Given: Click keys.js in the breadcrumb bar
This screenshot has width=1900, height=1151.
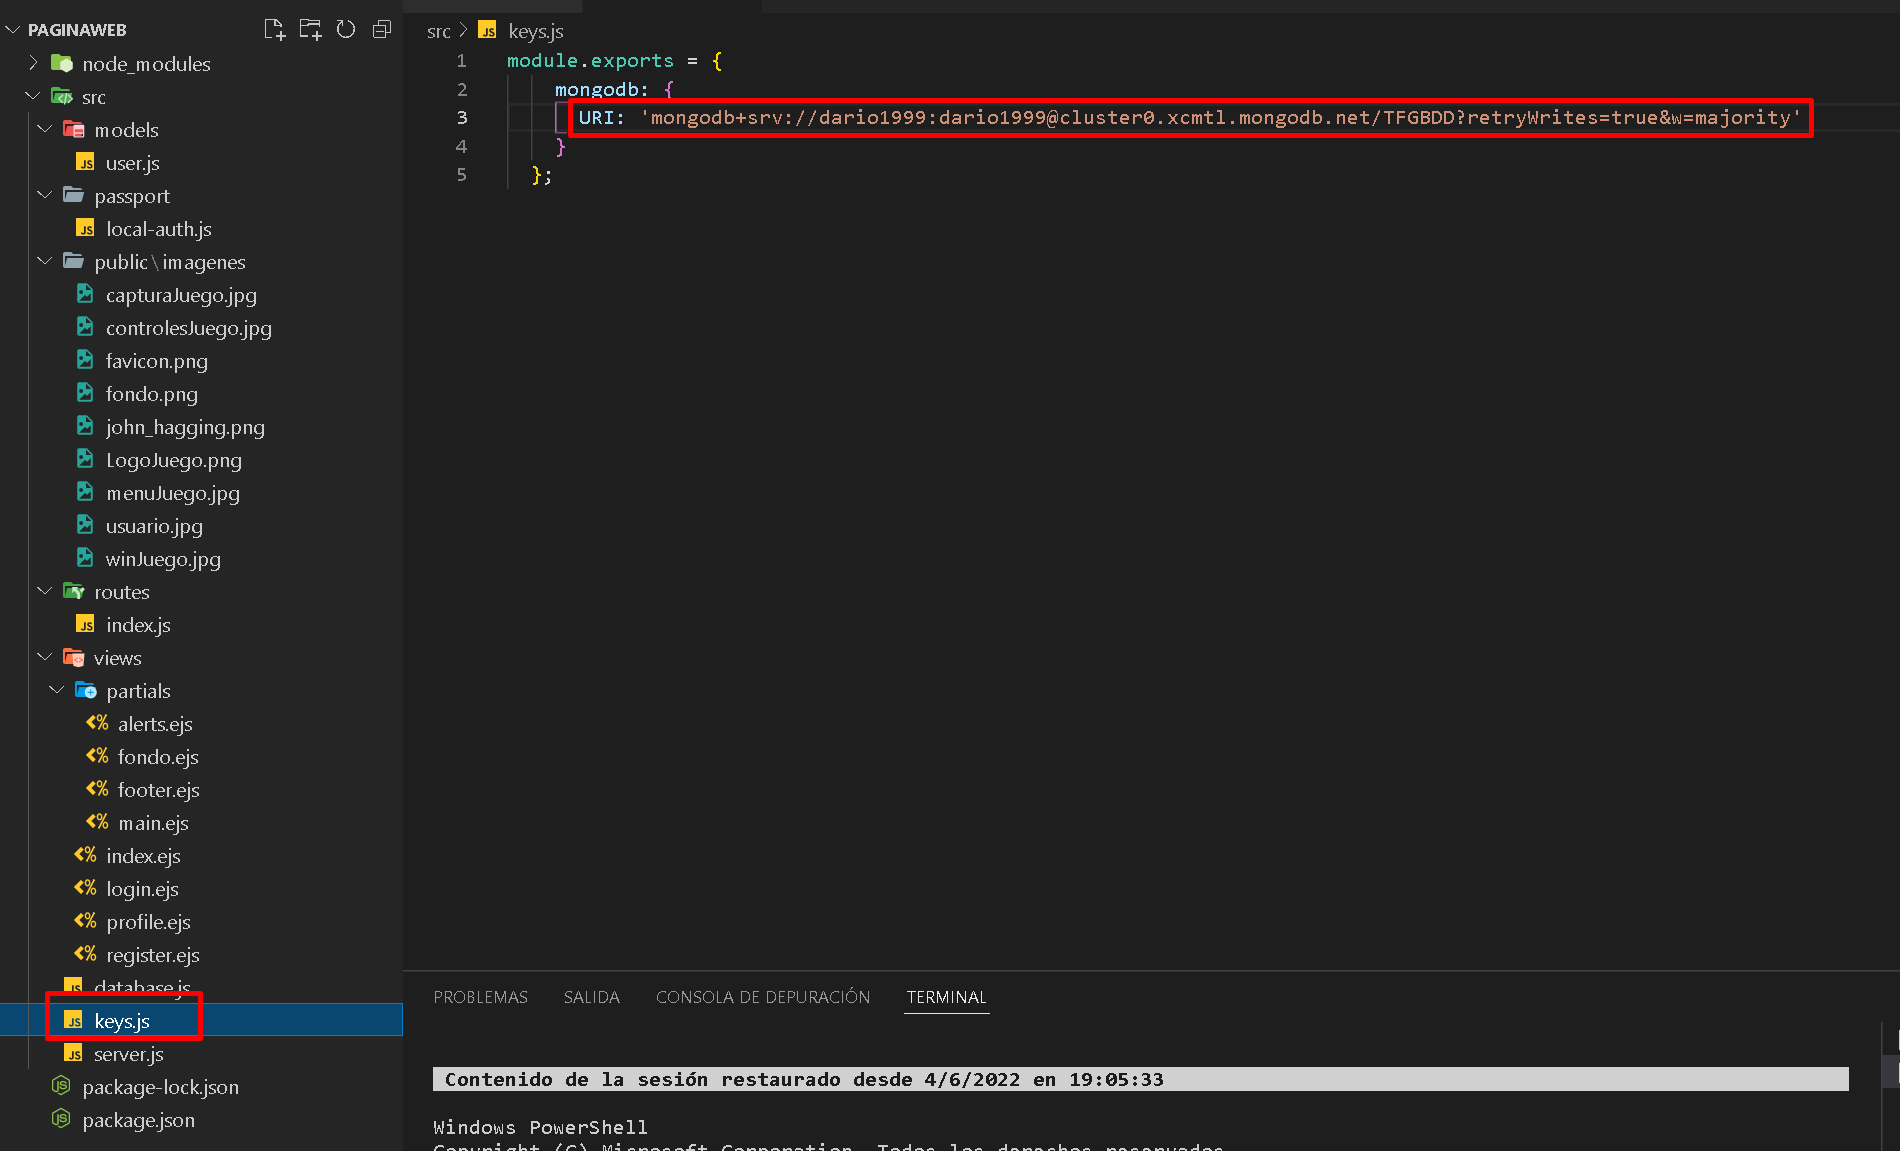Looking at the screenshot, I should tap(535, 31).
